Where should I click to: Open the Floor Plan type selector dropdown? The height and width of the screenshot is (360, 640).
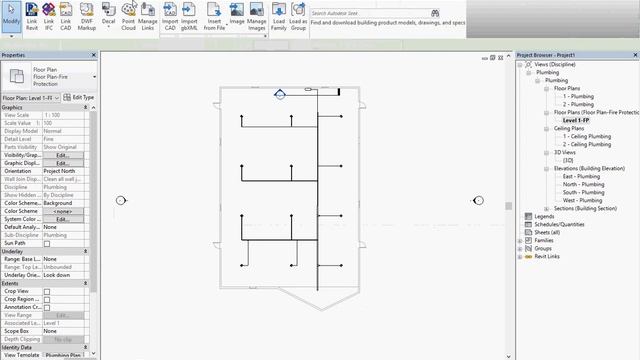[94, 77]
